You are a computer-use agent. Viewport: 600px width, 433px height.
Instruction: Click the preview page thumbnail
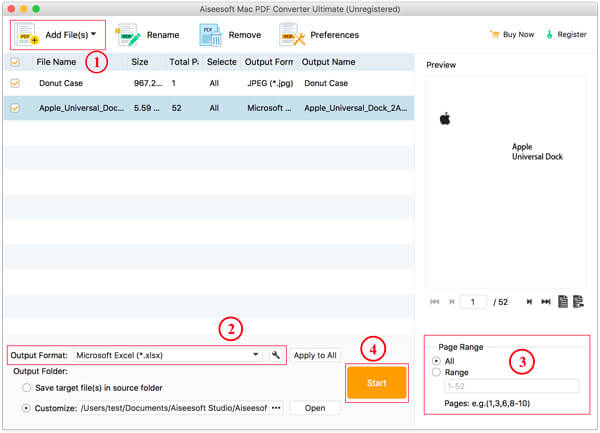[x=505, y=183]
